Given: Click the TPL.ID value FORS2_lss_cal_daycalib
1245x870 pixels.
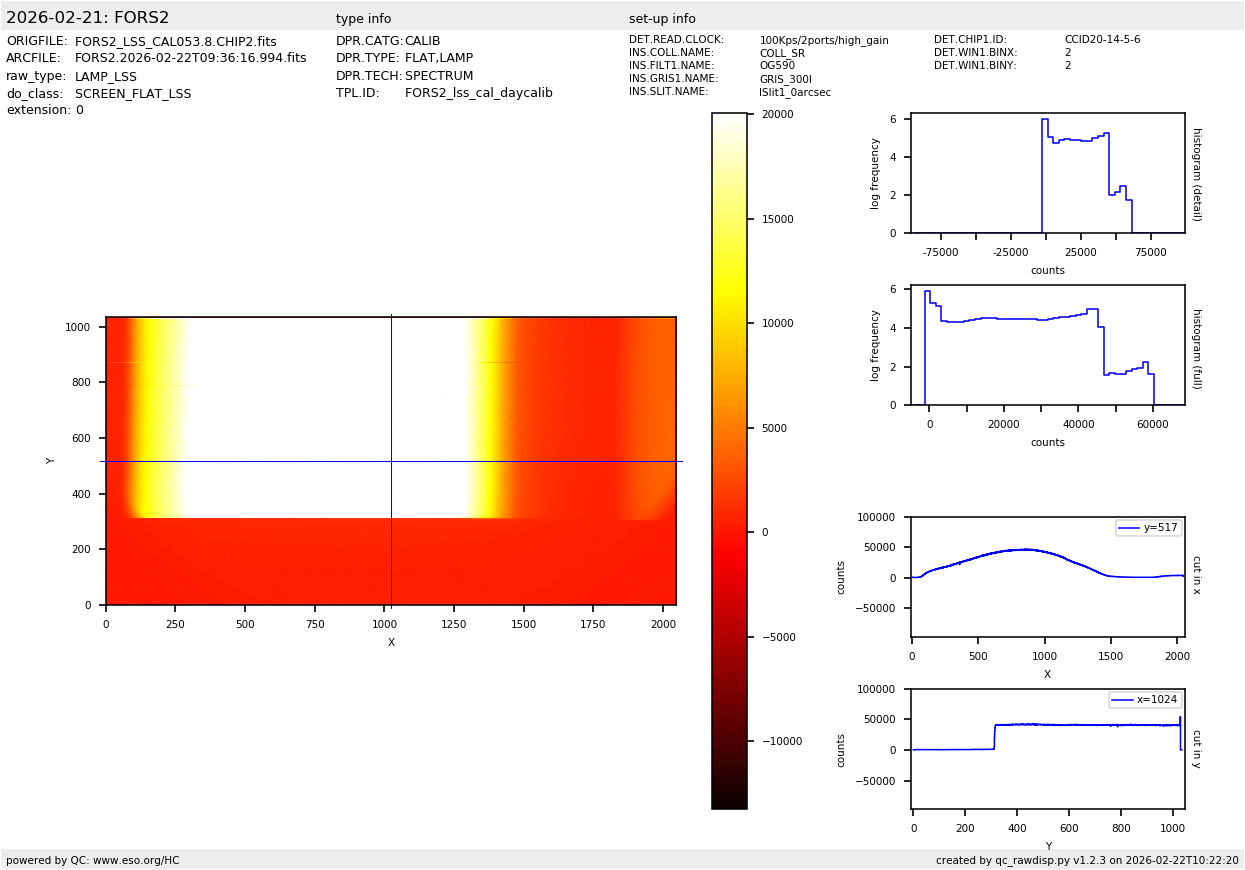Looking at the screenshot, I should [x=478, y=93].
